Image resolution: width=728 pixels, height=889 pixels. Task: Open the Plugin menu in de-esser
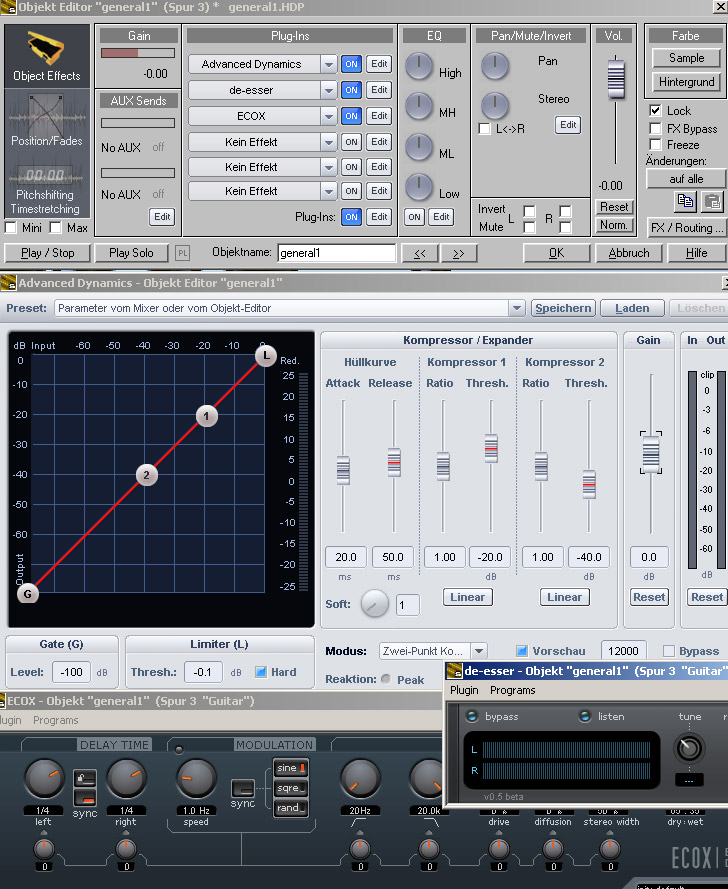pyautogui.click(x=464, y=690)
